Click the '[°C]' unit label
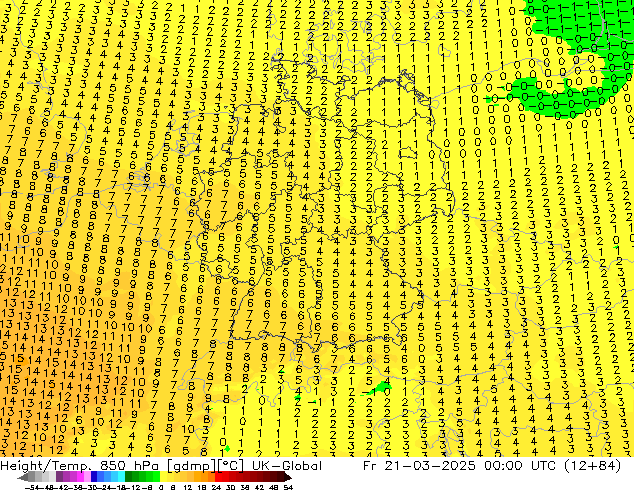This screenshot has width=634, height=490. pos(231,466)
